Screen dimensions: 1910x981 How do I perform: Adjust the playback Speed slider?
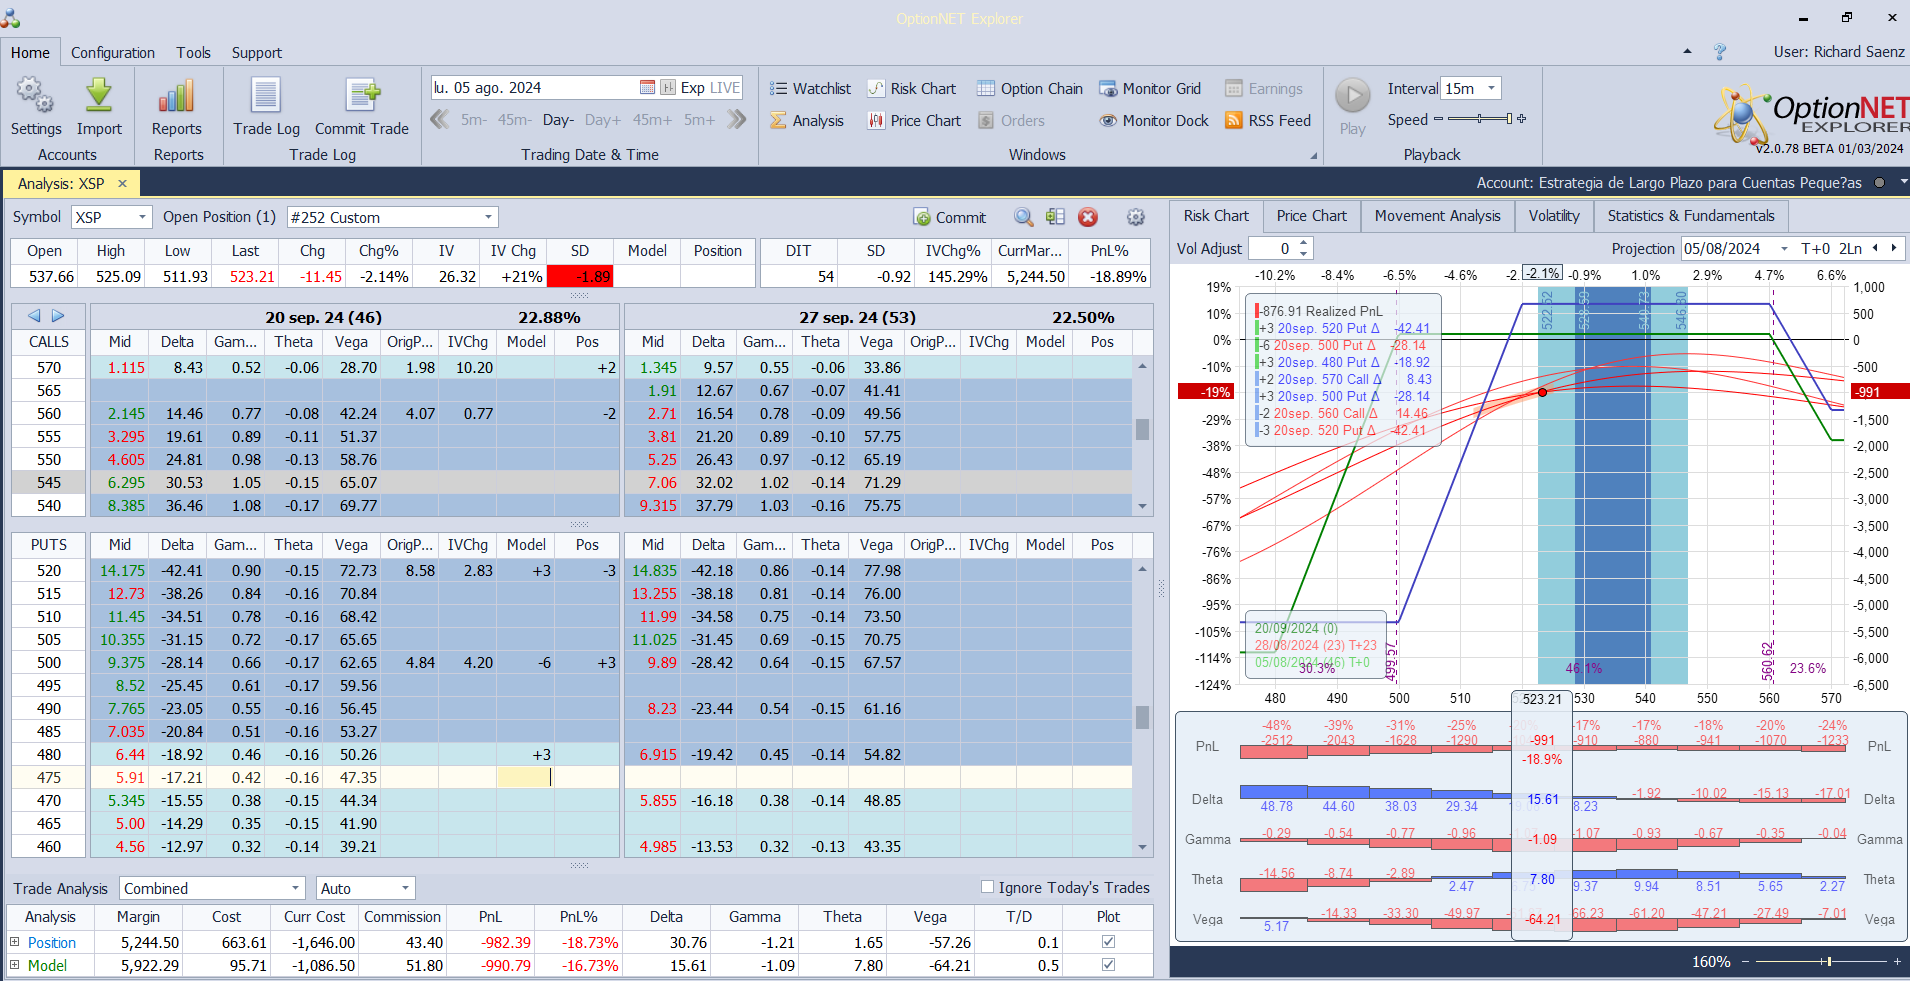[1480, 119]
